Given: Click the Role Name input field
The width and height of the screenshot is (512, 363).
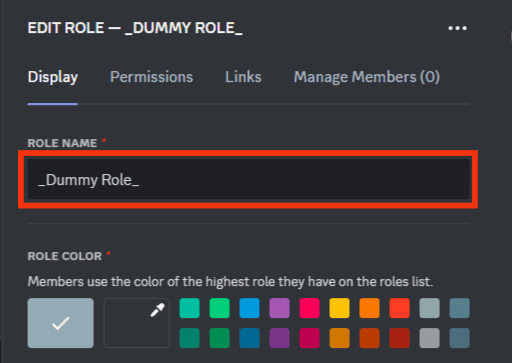Looking at the screenshot, I should pyautogui.click(x=249, y=179).
